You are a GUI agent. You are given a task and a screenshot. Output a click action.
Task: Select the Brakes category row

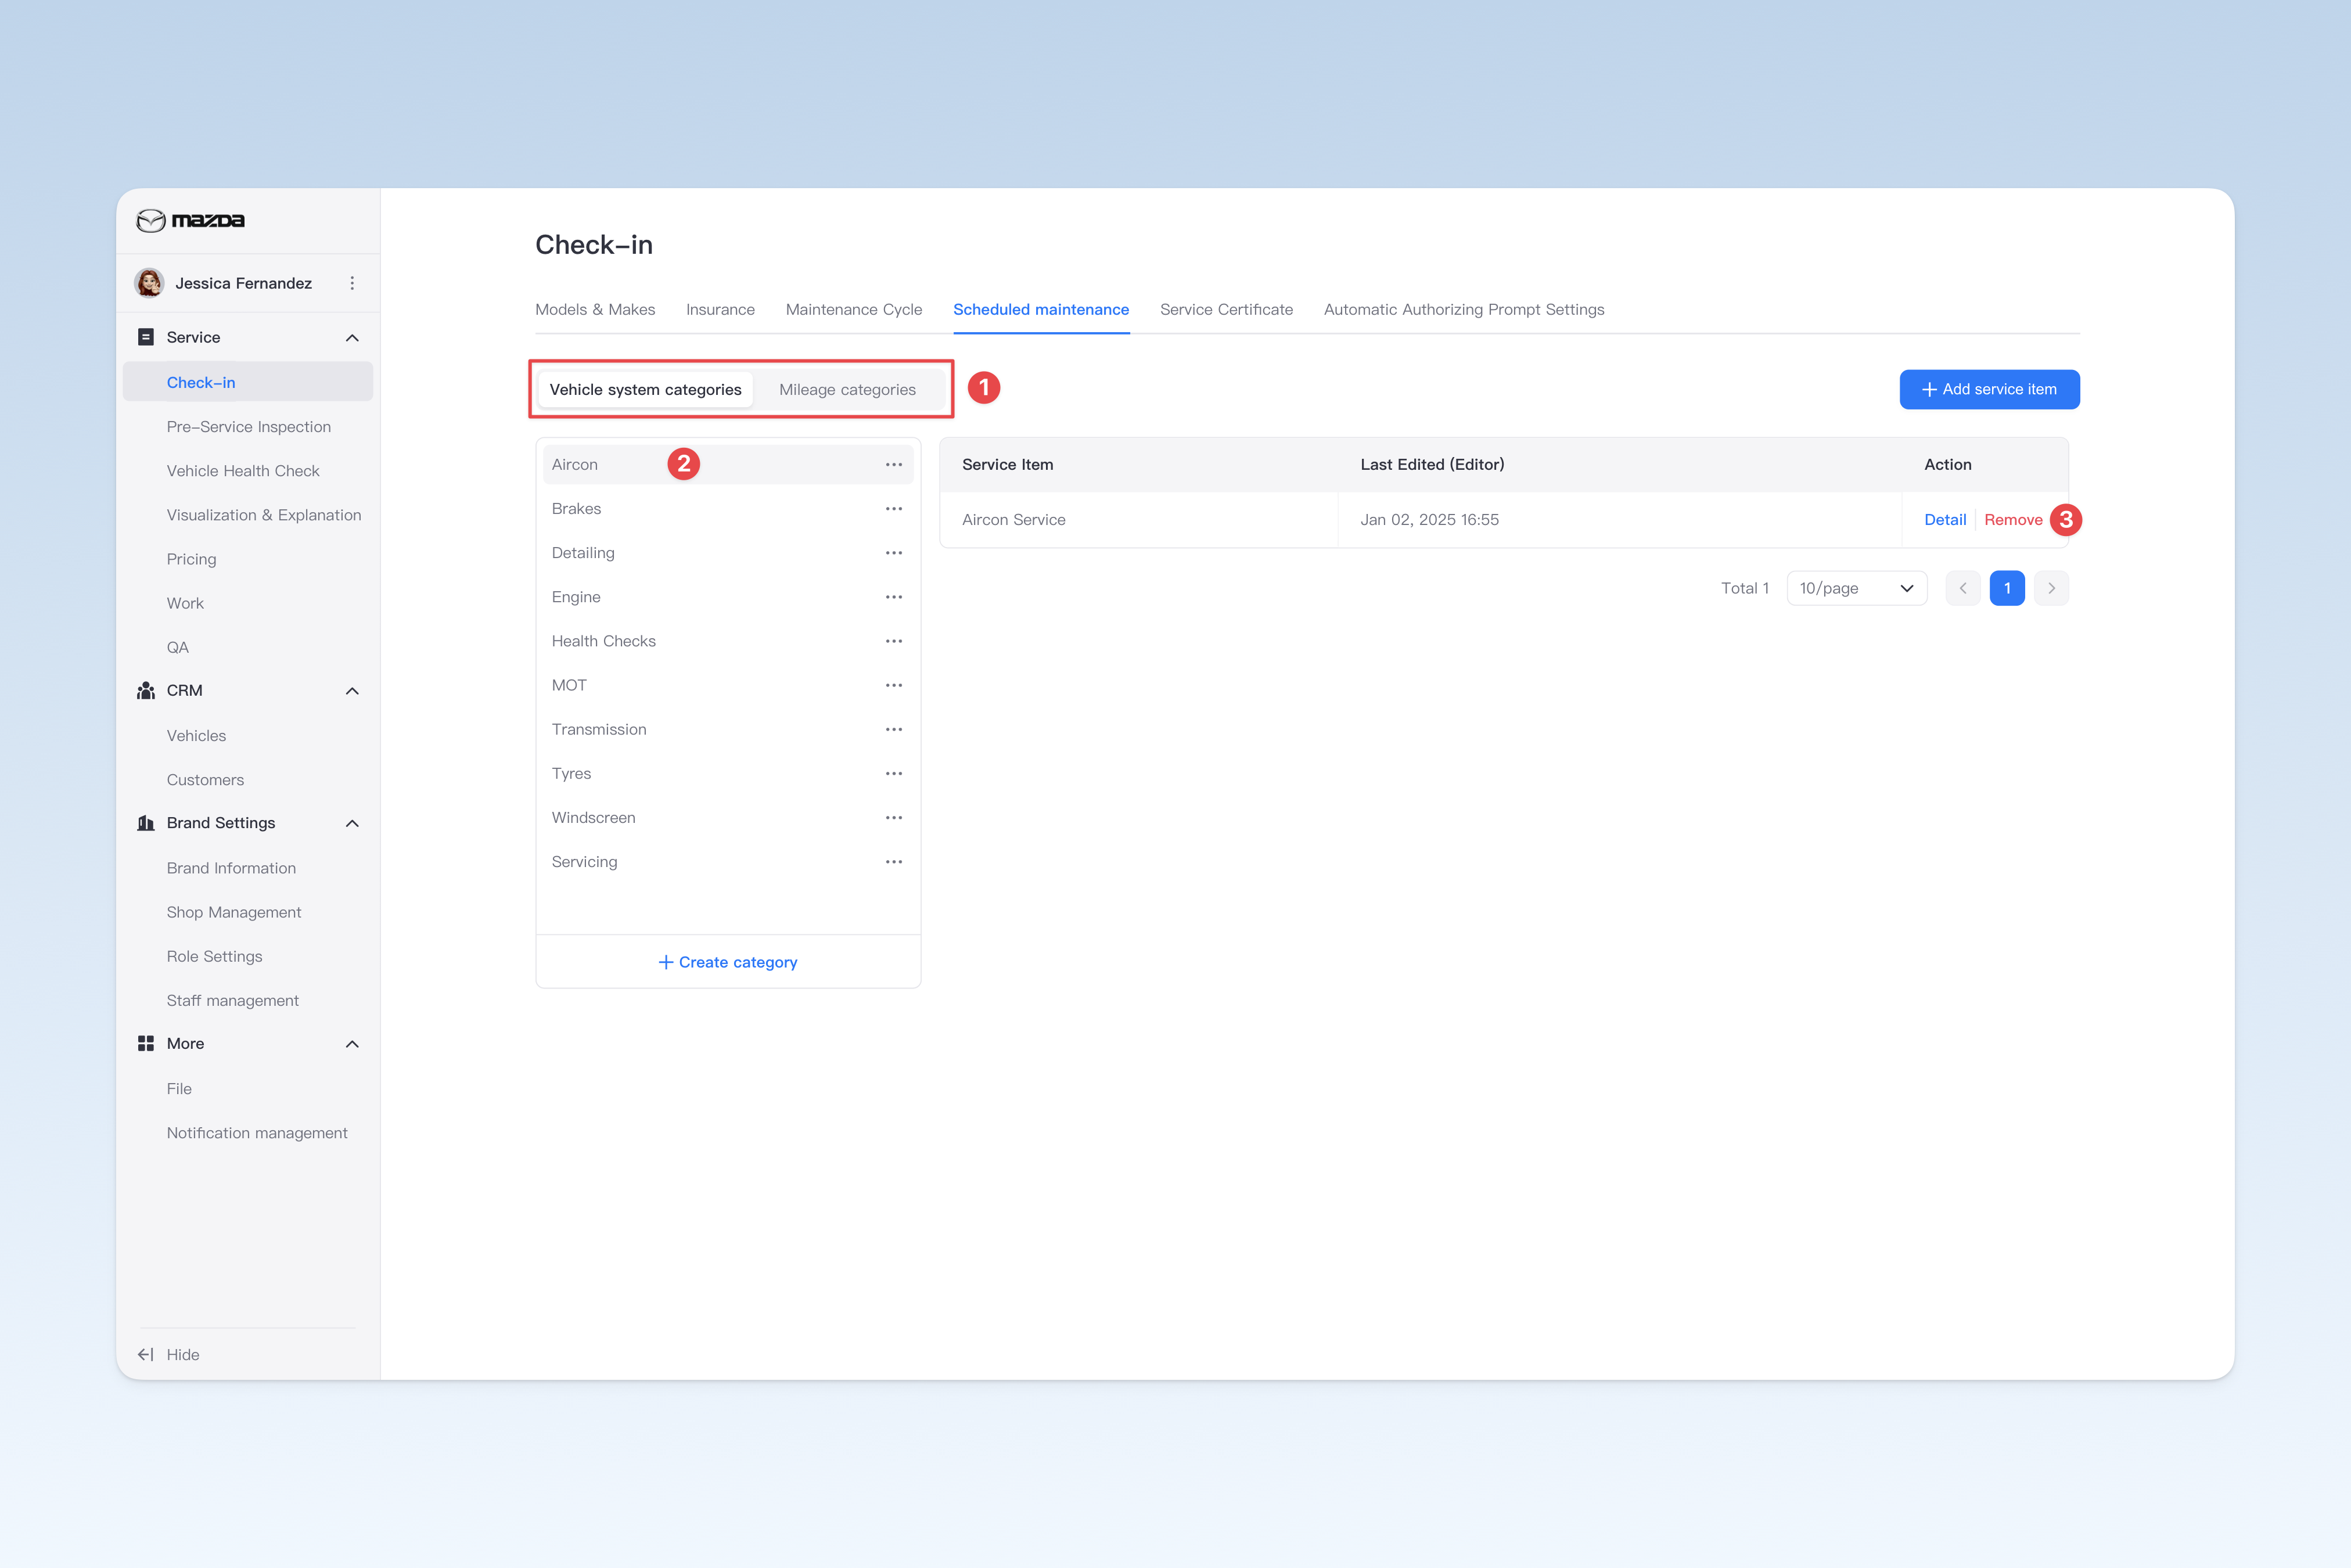pos(728,509)
